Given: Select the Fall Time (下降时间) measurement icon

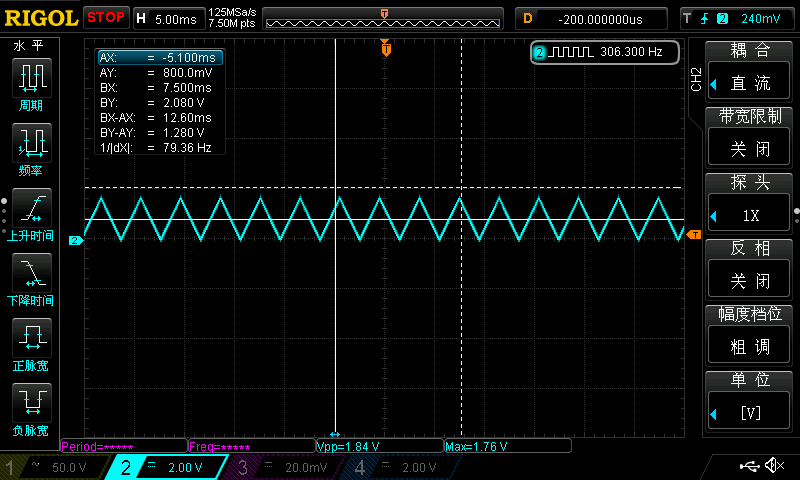Looking at the screenshot, I should pyautogui.click(x=31, y=272).
